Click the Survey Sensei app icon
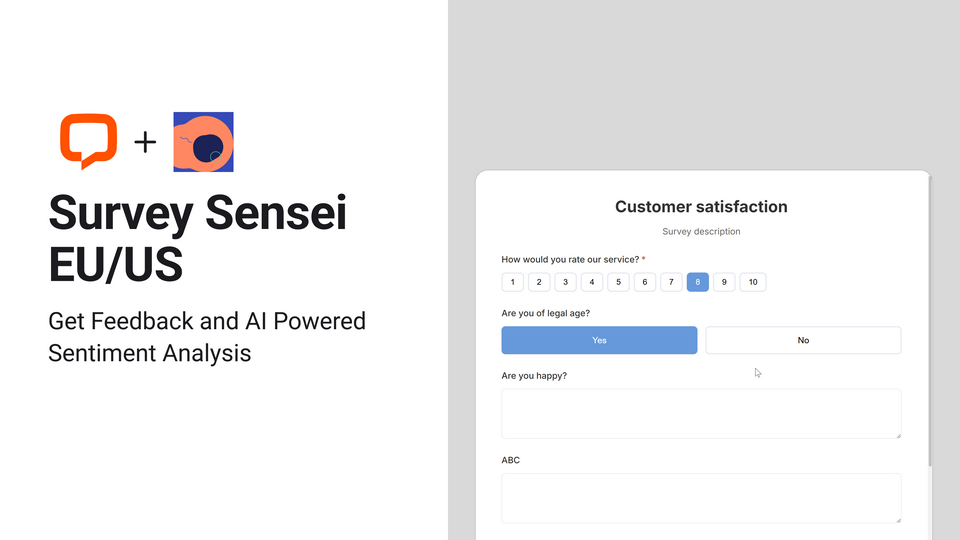Image resolution: width=960 pixels, height=540 pixels. [x=203, y=142]
